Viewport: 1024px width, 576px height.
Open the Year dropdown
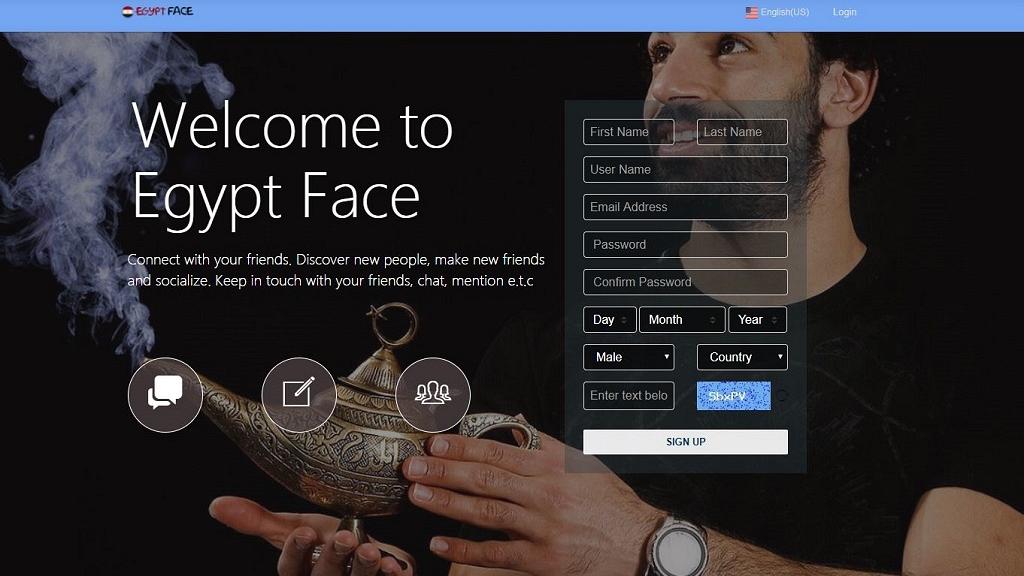[758, 319]
